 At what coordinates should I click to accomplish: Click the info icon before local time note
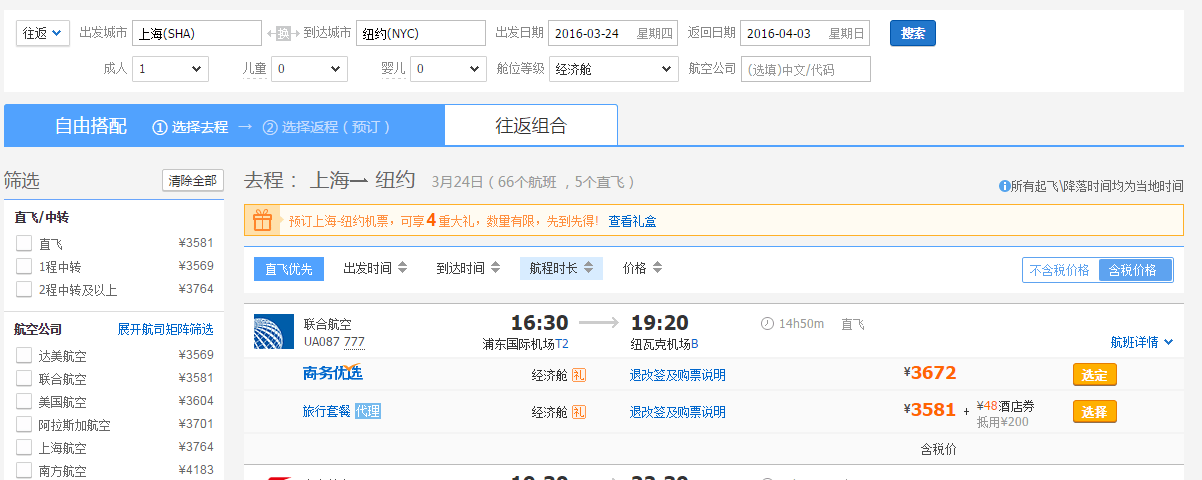1004,186
